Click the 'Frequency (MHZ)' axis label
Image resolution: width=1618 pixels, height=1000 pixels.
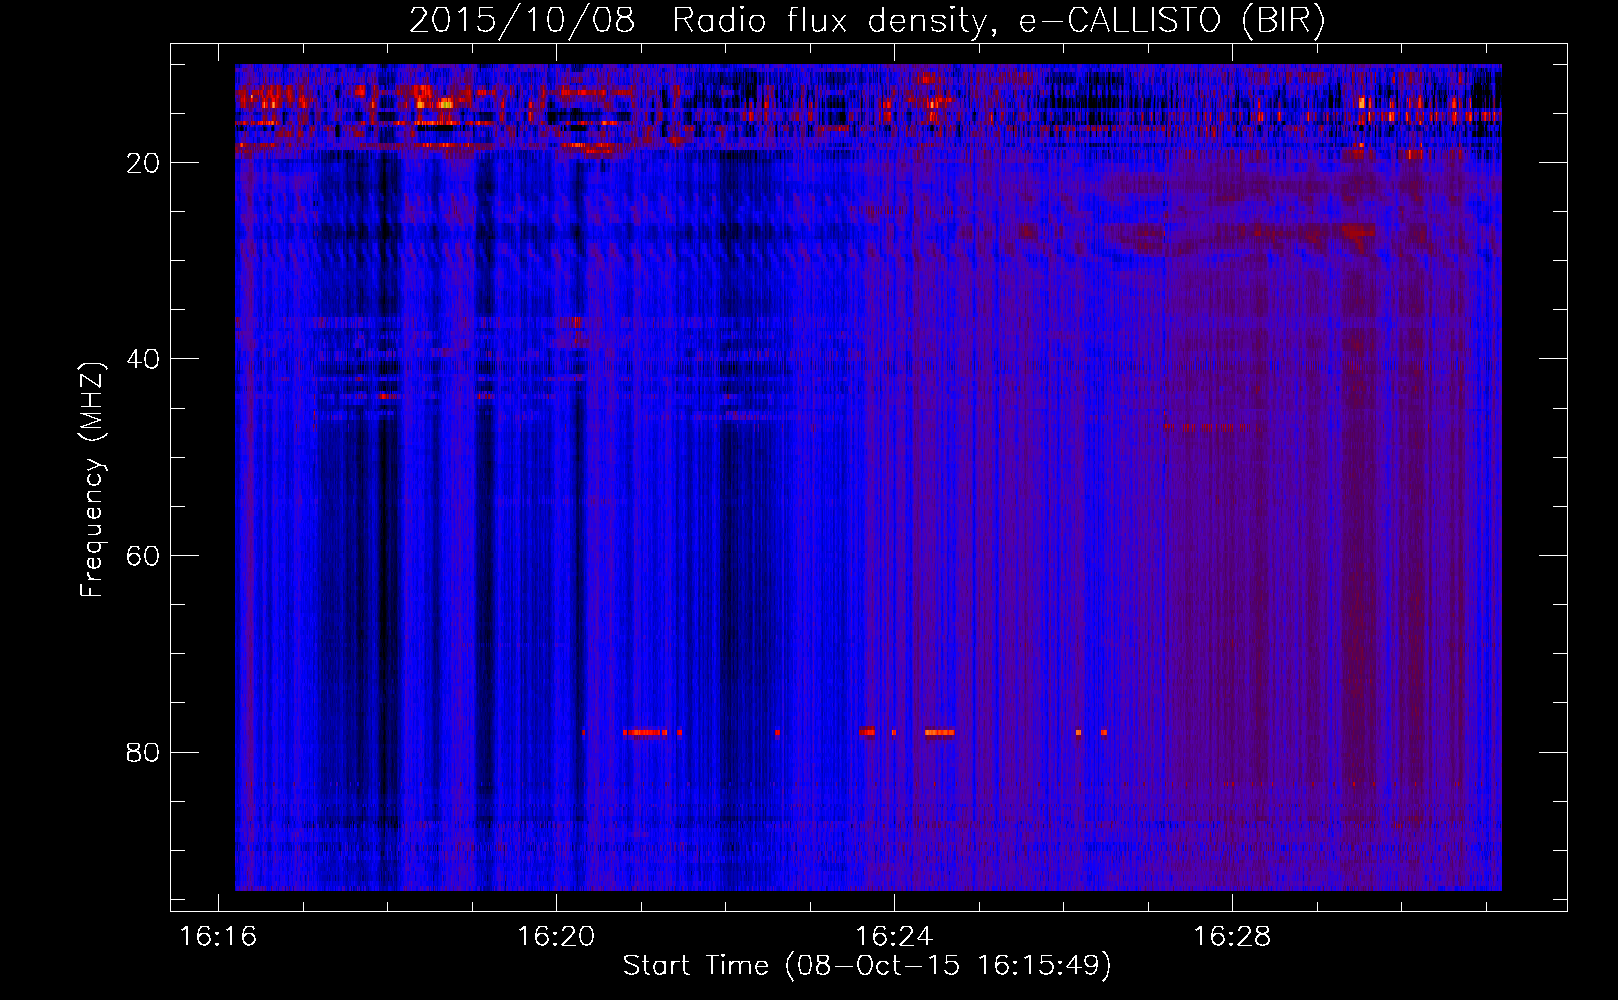click(92, 480)
